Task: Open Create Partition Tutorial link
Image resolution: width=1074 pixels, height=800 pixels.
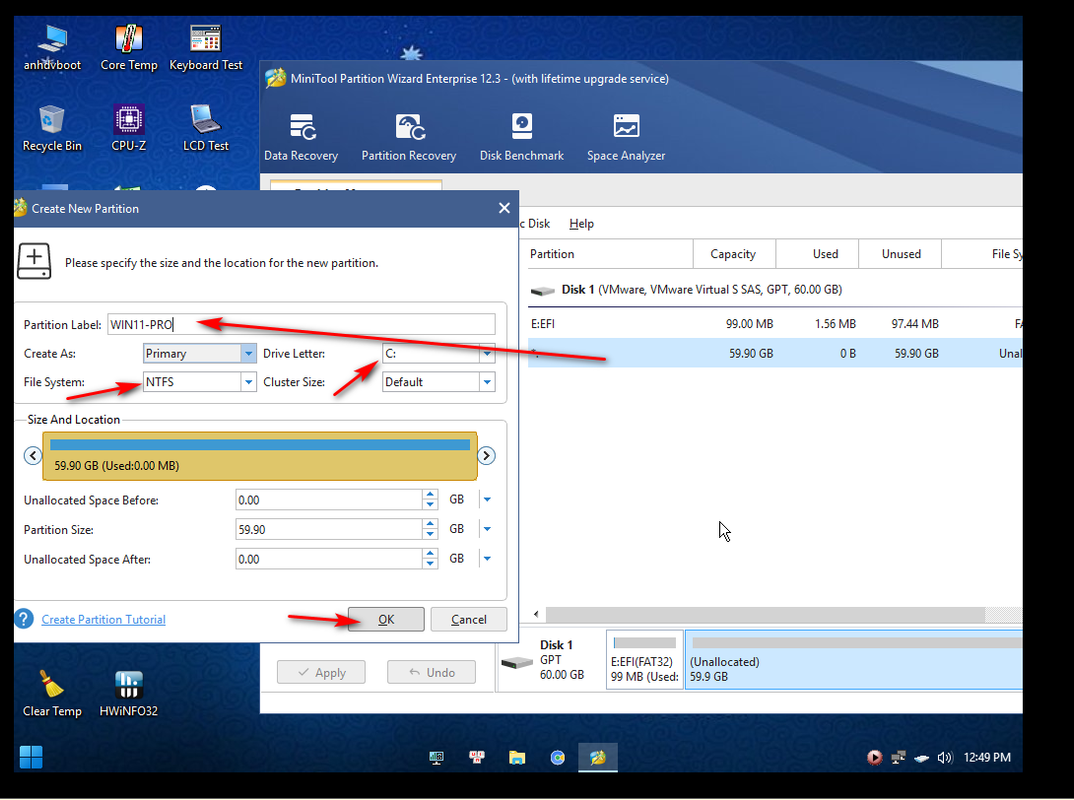Action: [103, 619]
